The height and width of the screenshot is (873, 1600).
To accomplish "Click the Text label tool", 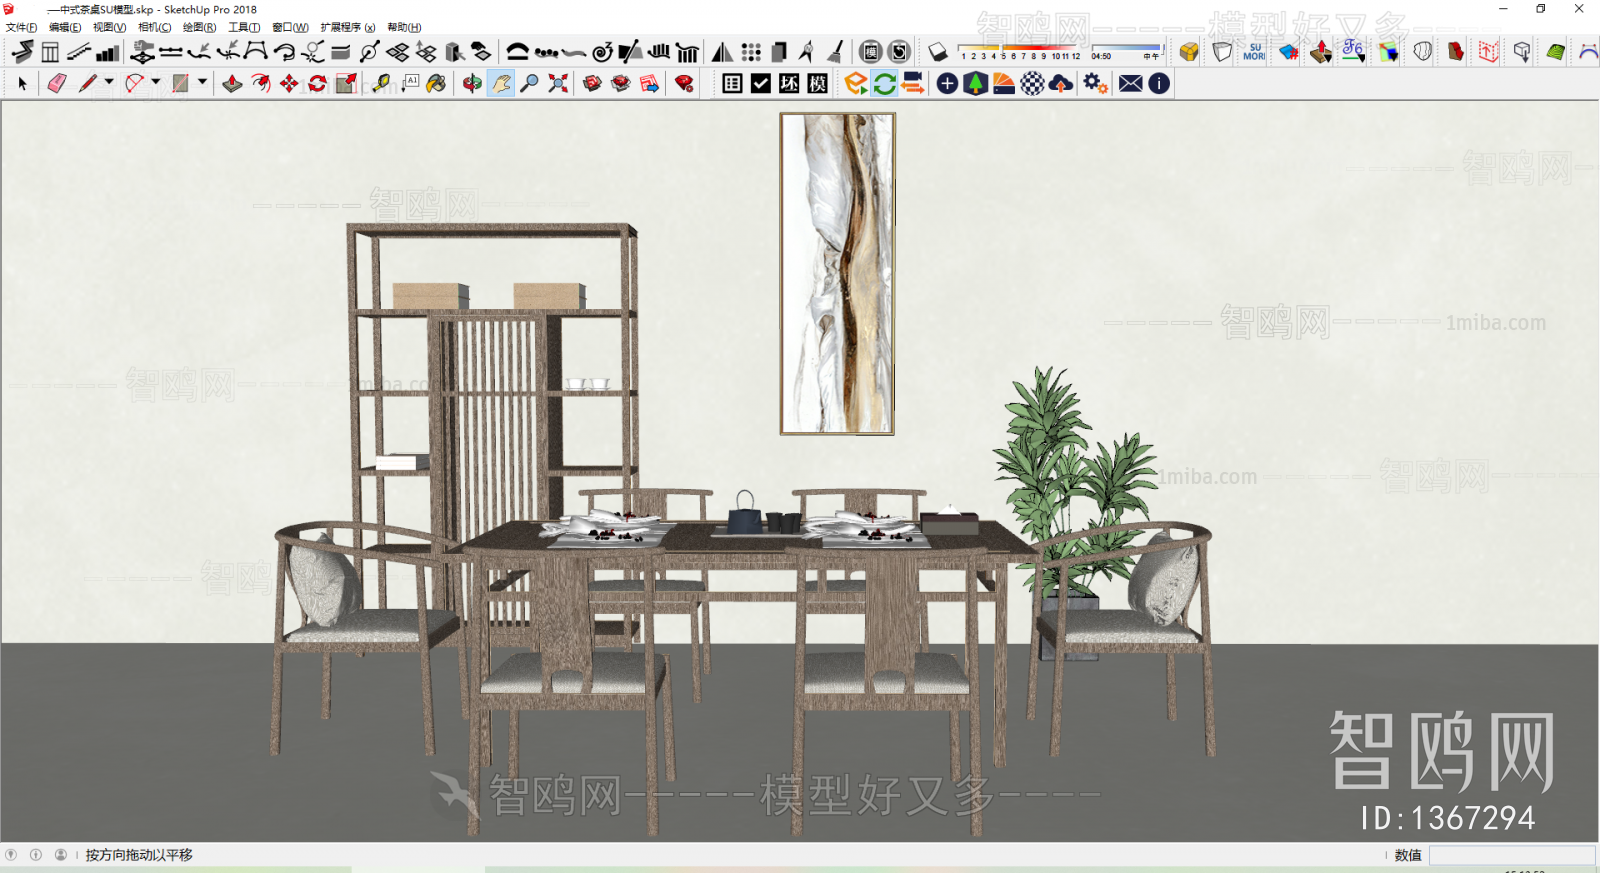I will coord(410,84).
